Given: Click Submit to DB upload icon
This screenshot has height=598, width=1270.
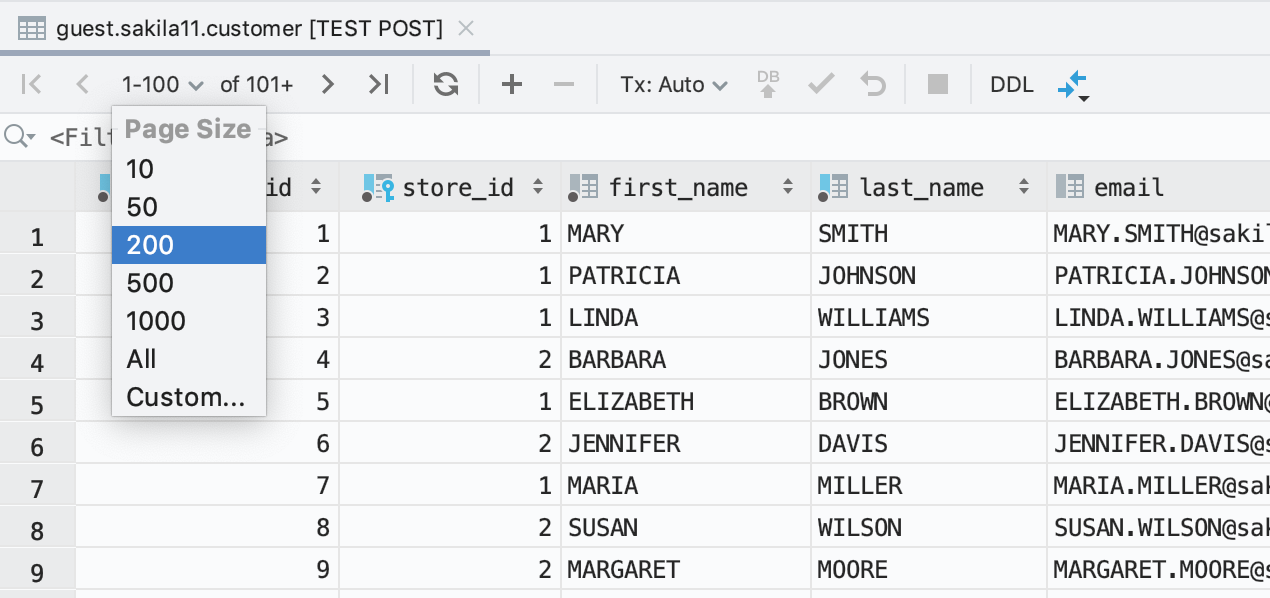Looking at the screenshot, I should 768,84.
